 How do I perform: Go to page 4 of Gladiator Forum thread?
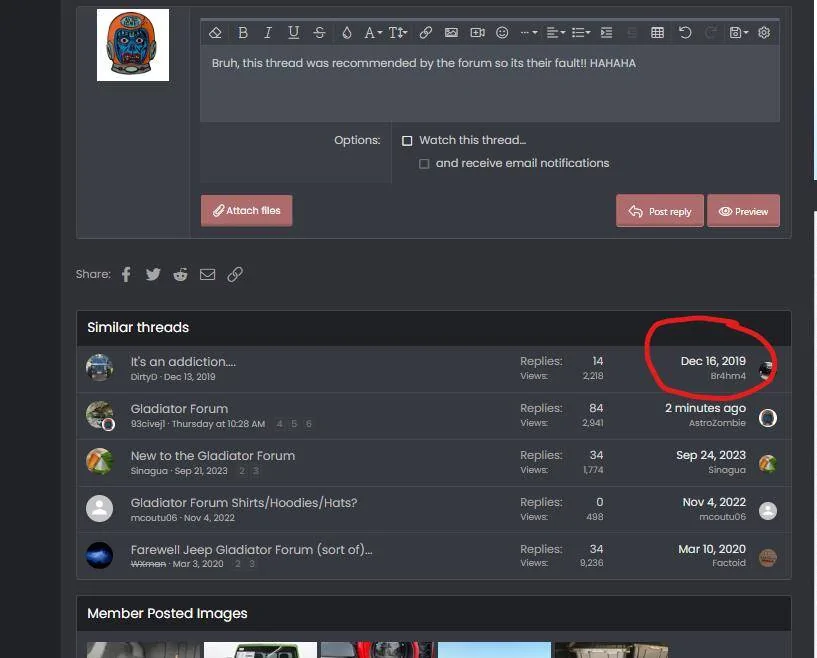[x=279, y=424]
